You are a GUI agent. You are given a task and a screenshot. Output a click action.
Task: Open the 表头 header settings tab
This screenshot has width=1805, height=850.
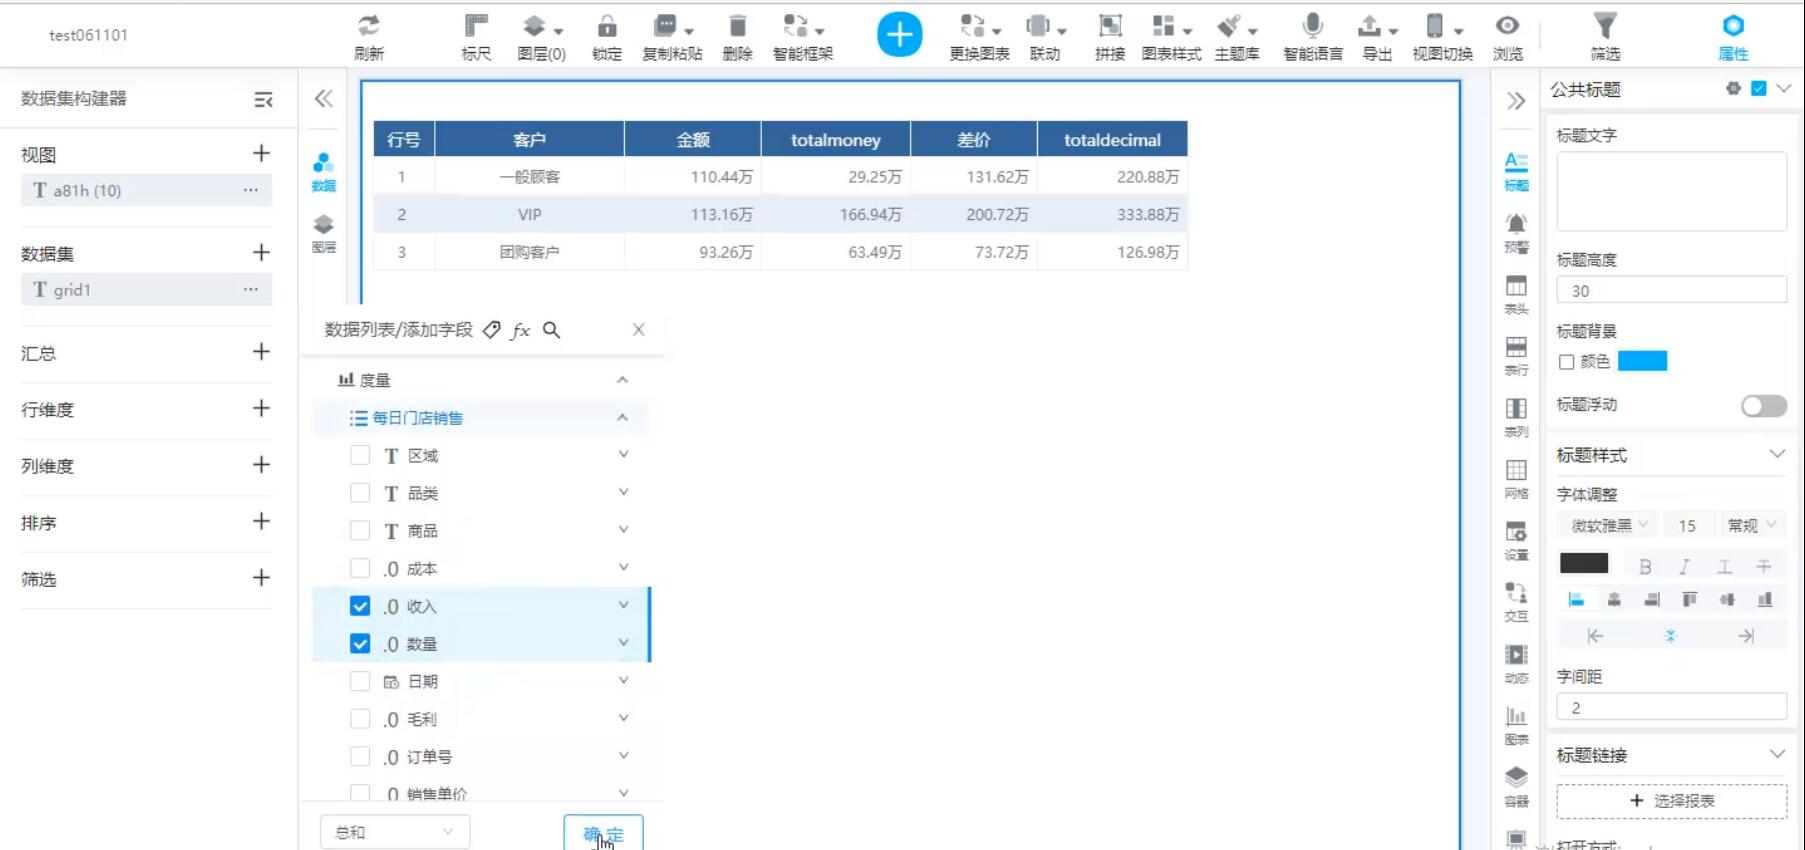1516,294
